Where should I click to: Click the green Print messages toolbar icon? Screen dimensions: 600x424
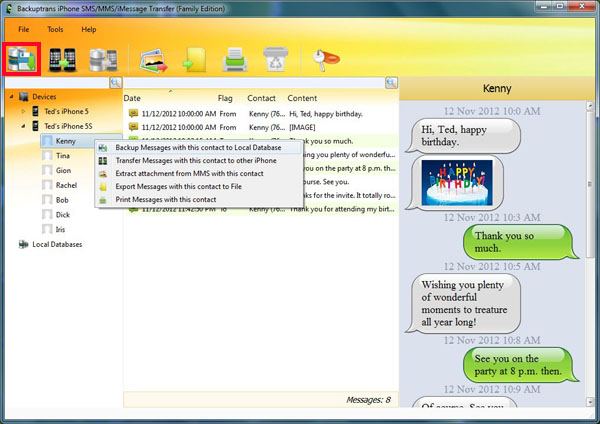point(235,59)
